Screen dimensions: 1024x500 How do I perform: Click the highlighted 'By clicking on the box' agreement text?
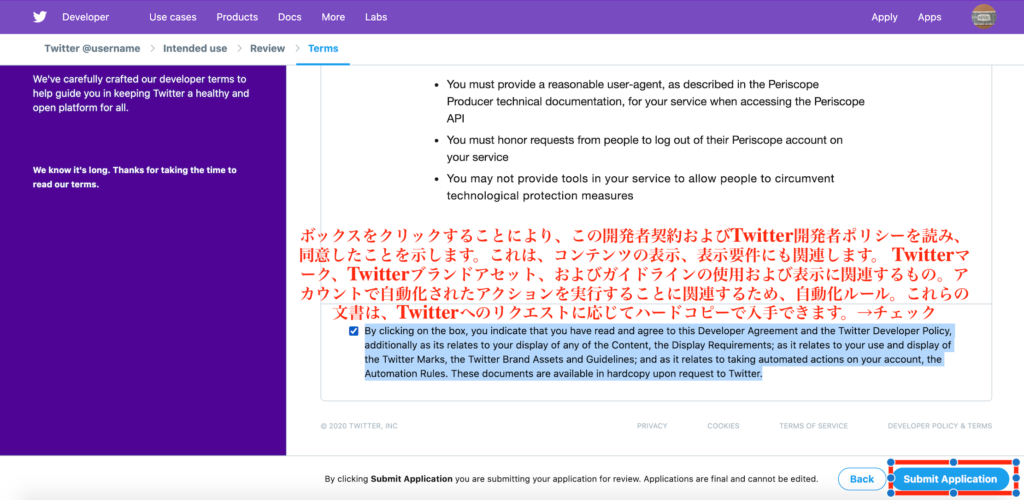coord(658,352)
